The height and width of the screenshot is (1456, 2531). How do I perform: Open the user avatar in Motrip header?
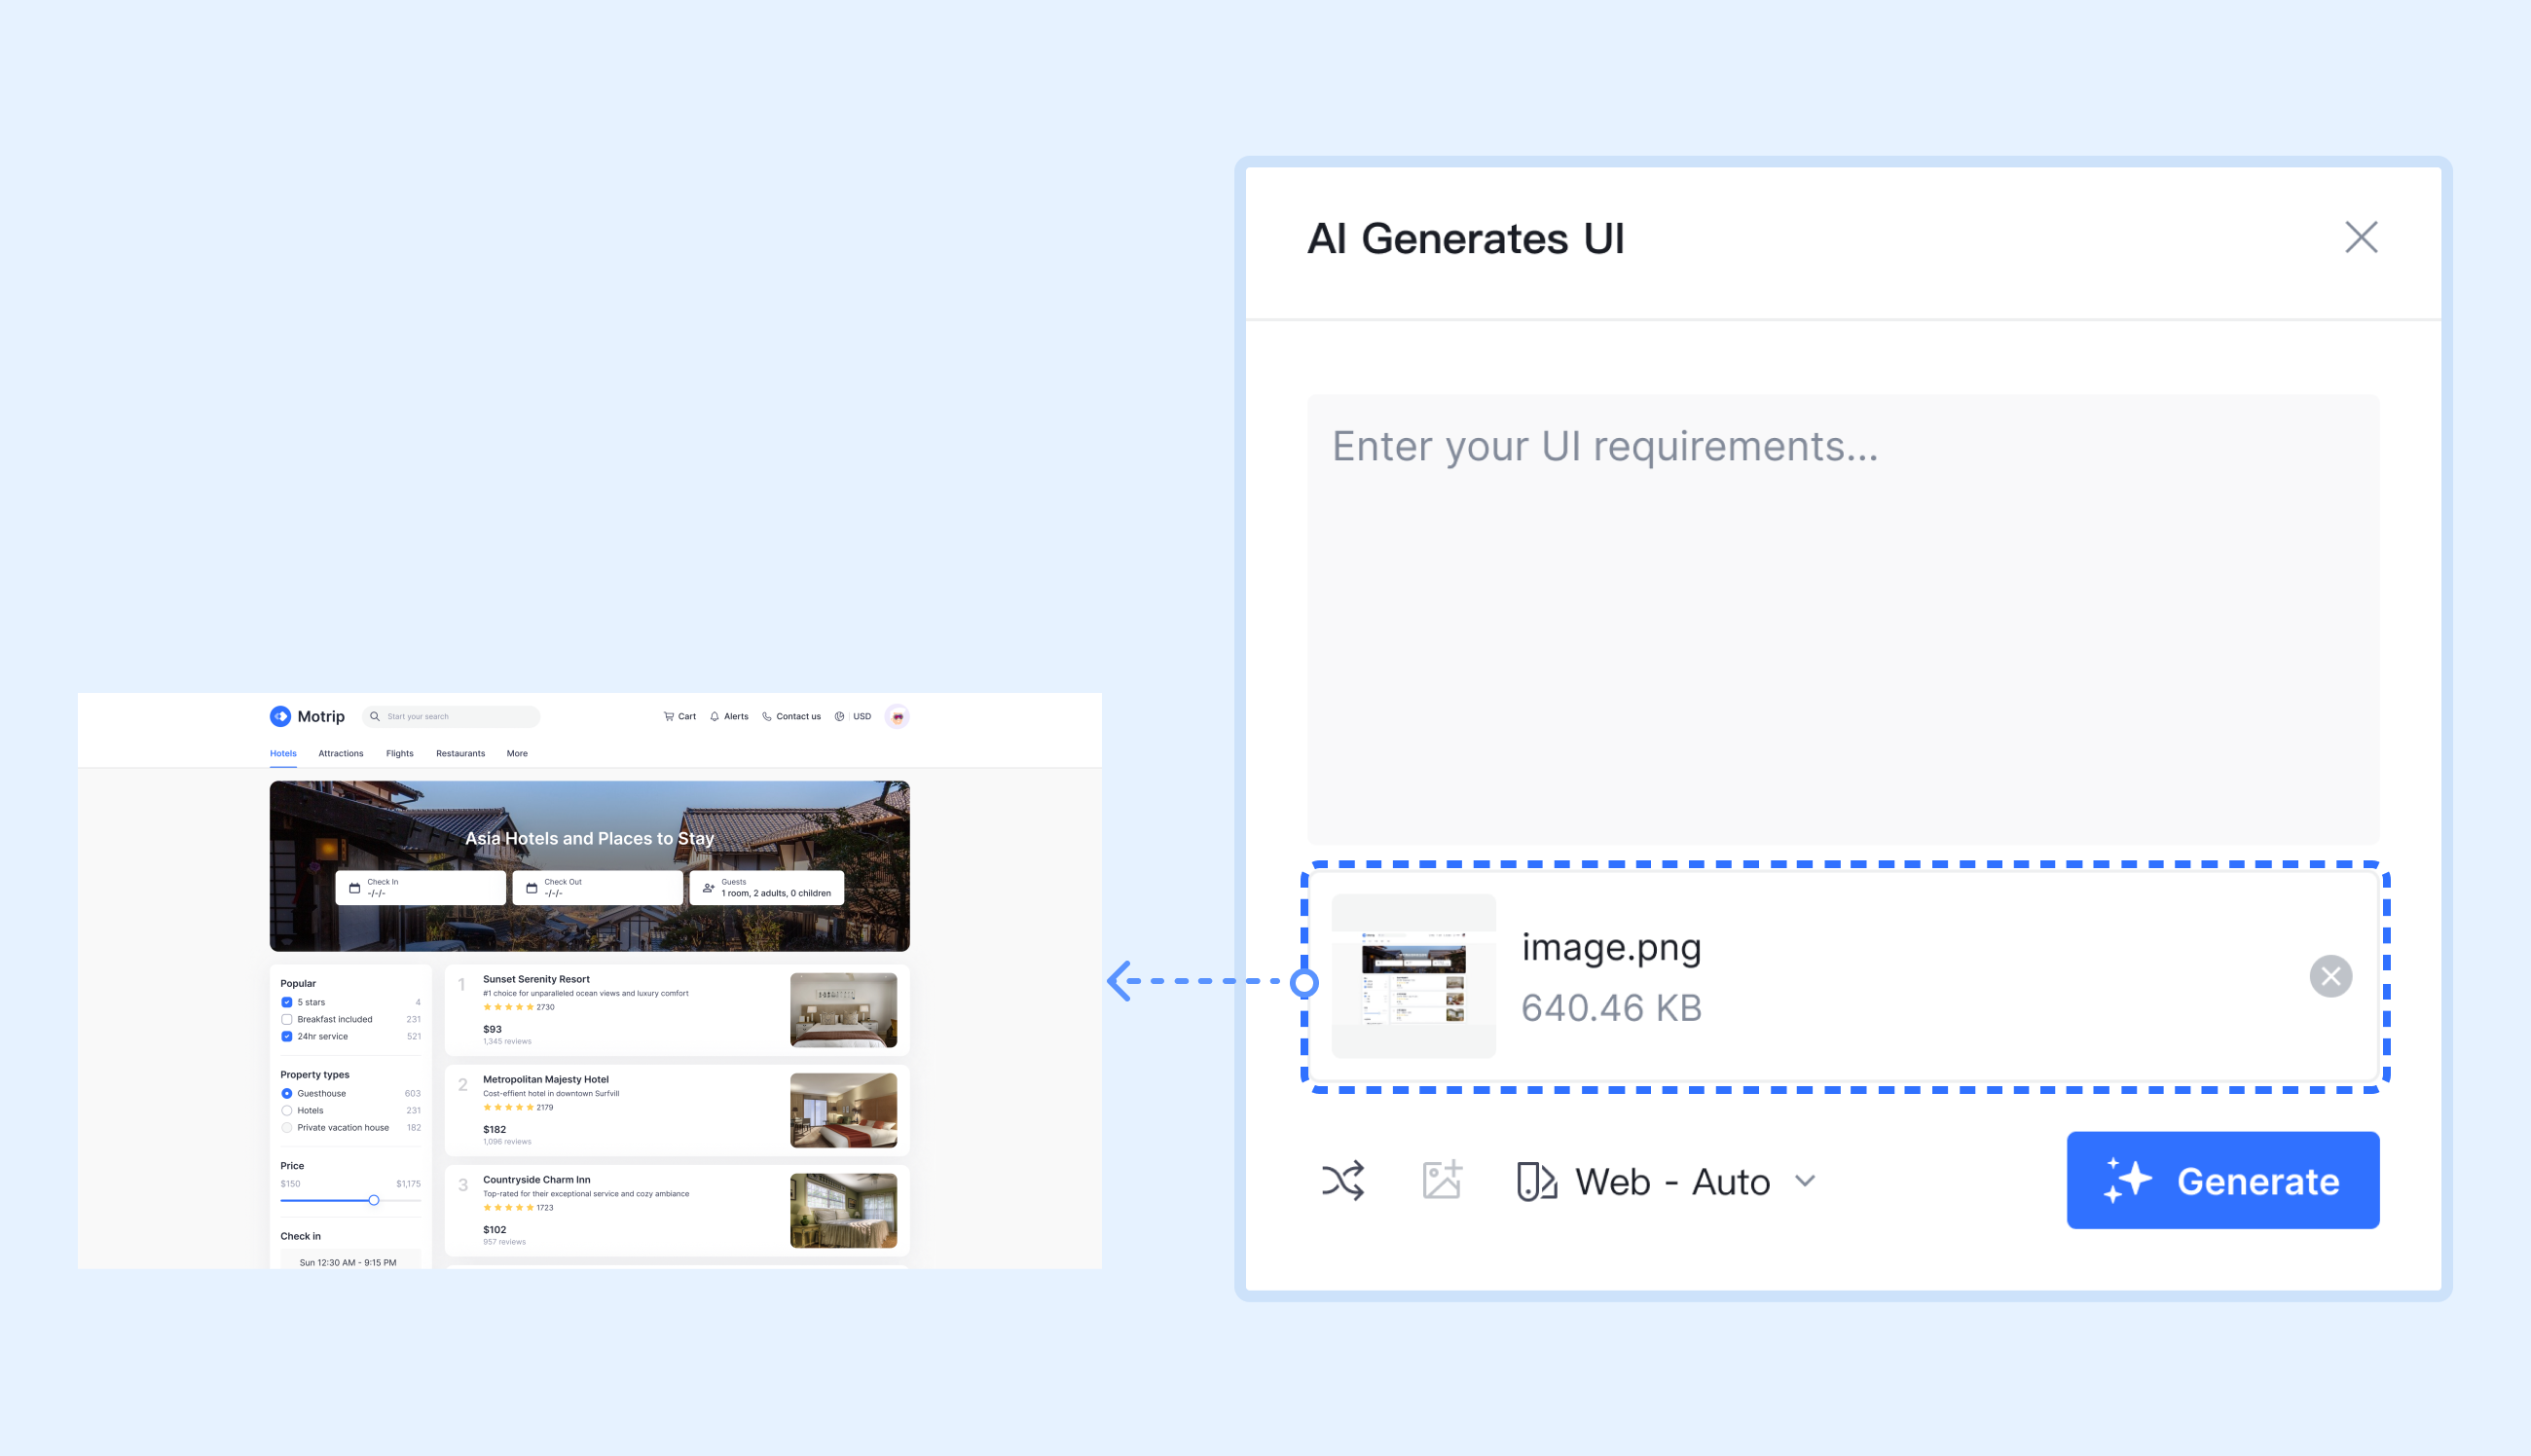point(897,716)
